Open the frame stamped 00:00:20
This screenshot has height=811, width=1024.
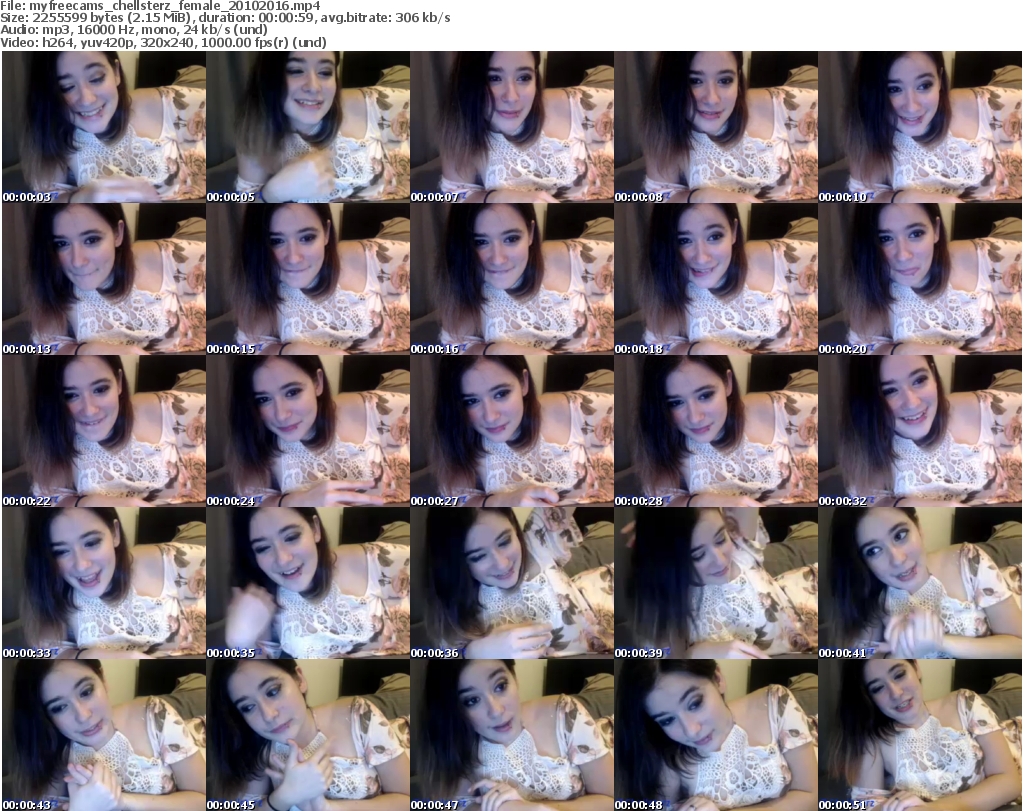[920, 279]
